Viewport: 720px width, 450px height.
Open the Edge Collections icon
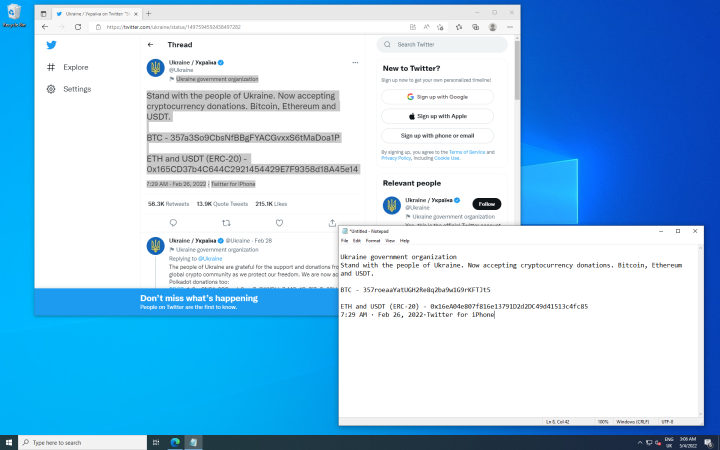476,27
